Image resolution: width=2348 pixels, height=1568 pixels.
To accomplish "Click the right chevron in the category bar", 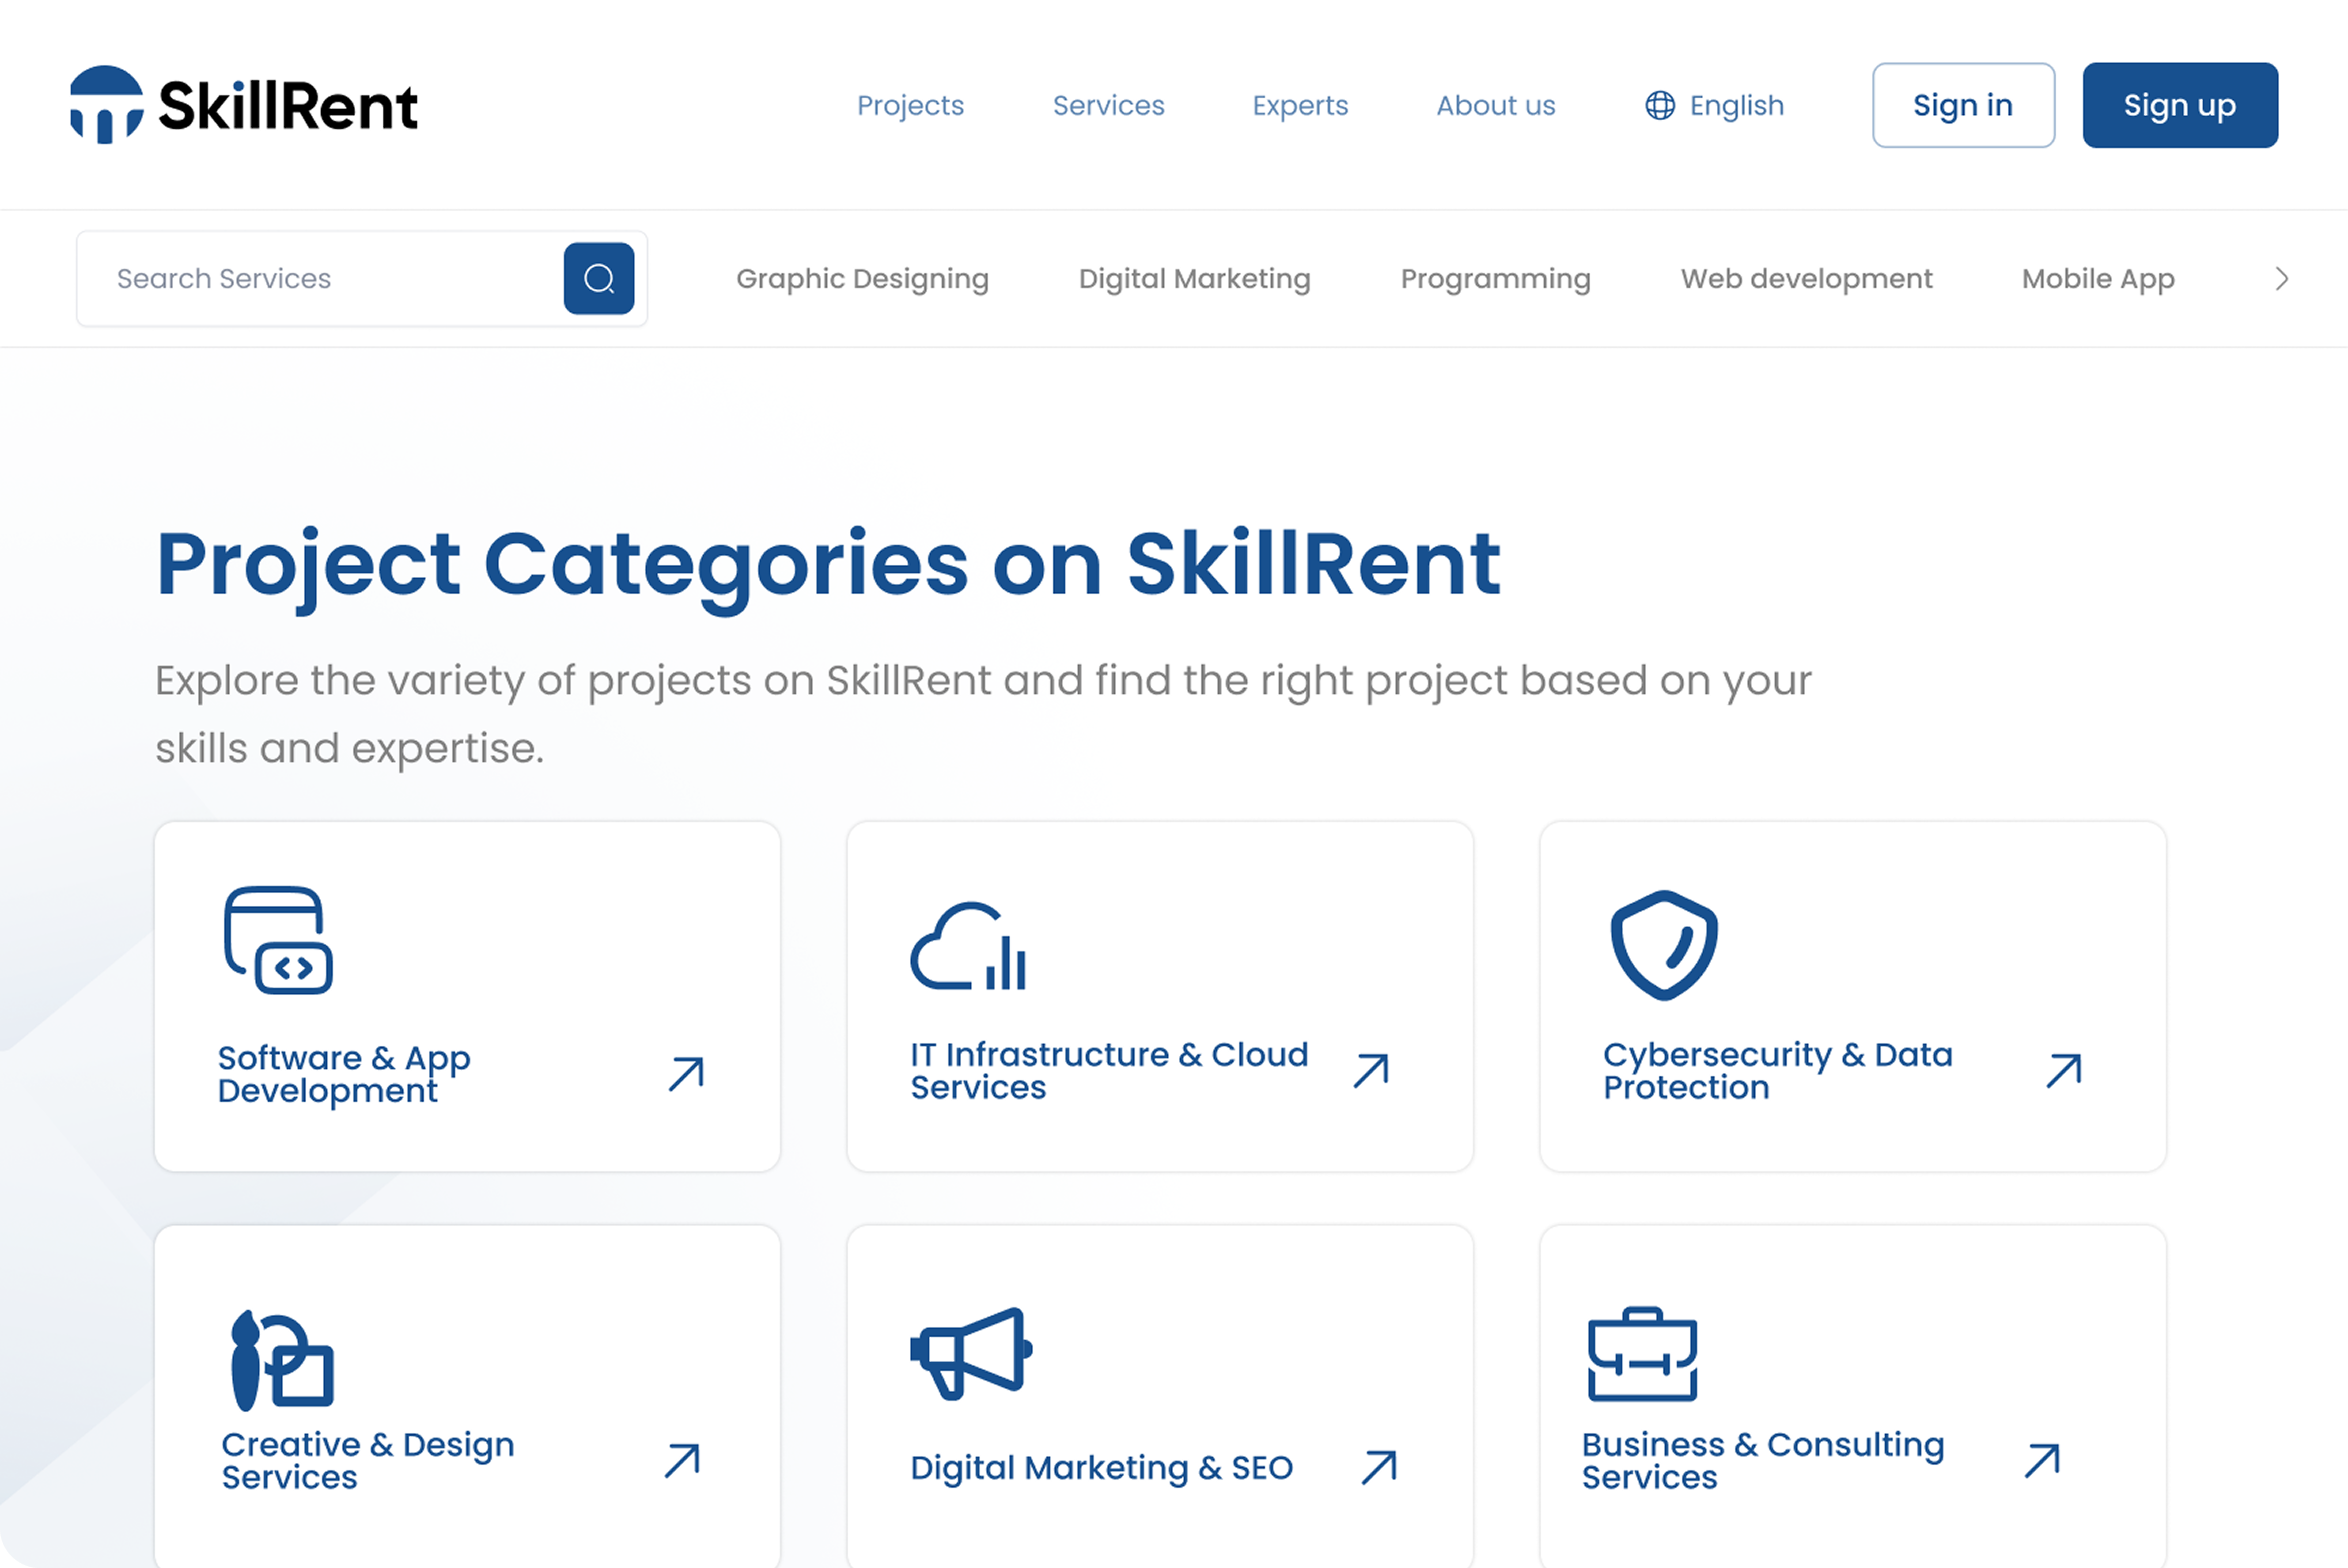I will pos(2283,279).
